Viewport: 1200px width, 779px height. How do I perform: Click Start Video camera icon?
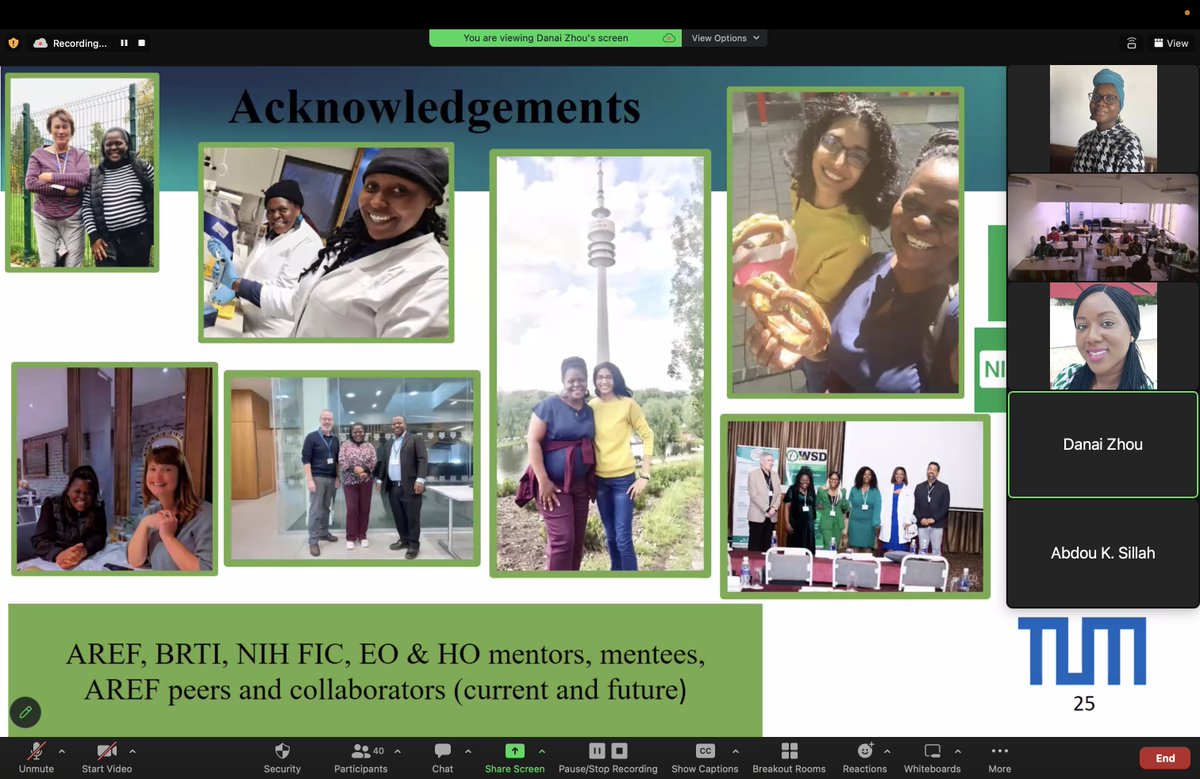pyautogui.click(x=106, y=751)
